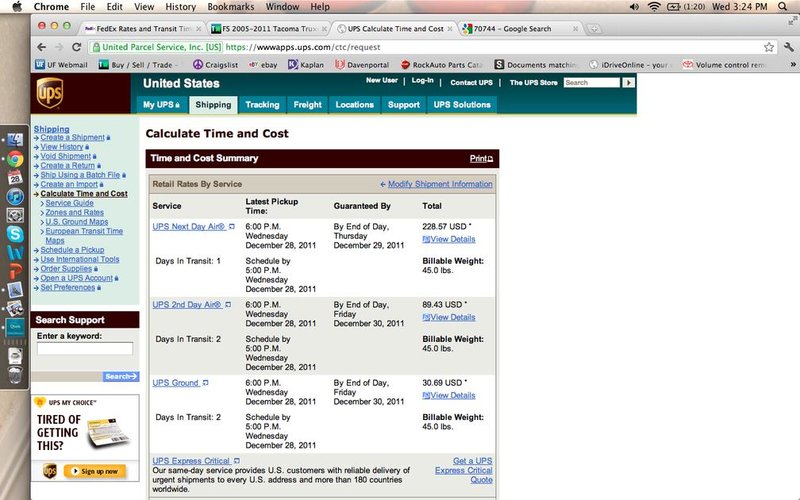Click the browser forward arrow

point(59,47)
